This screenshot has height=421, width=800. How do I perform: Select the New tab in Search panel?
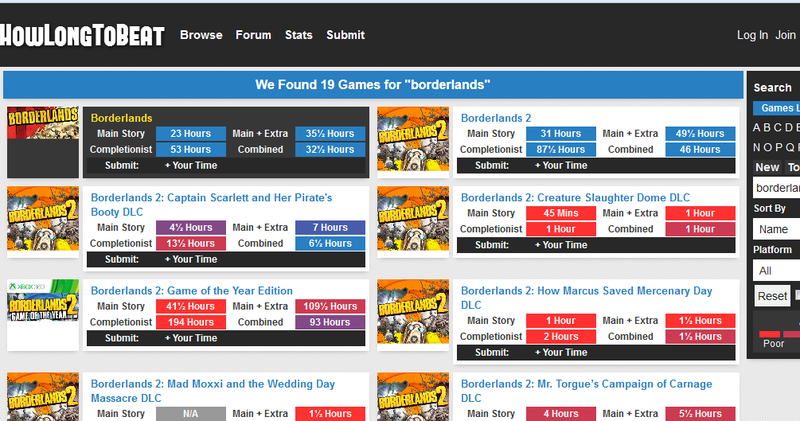click(x=767, y=167)
